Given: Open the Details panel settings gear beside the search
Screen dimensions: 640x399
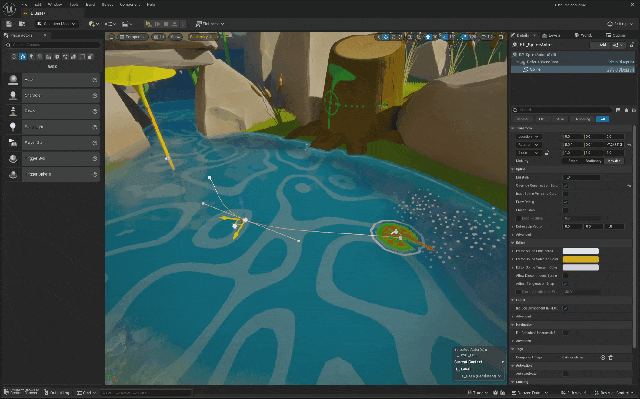Looking at the screenshot, I should [634, 110].
